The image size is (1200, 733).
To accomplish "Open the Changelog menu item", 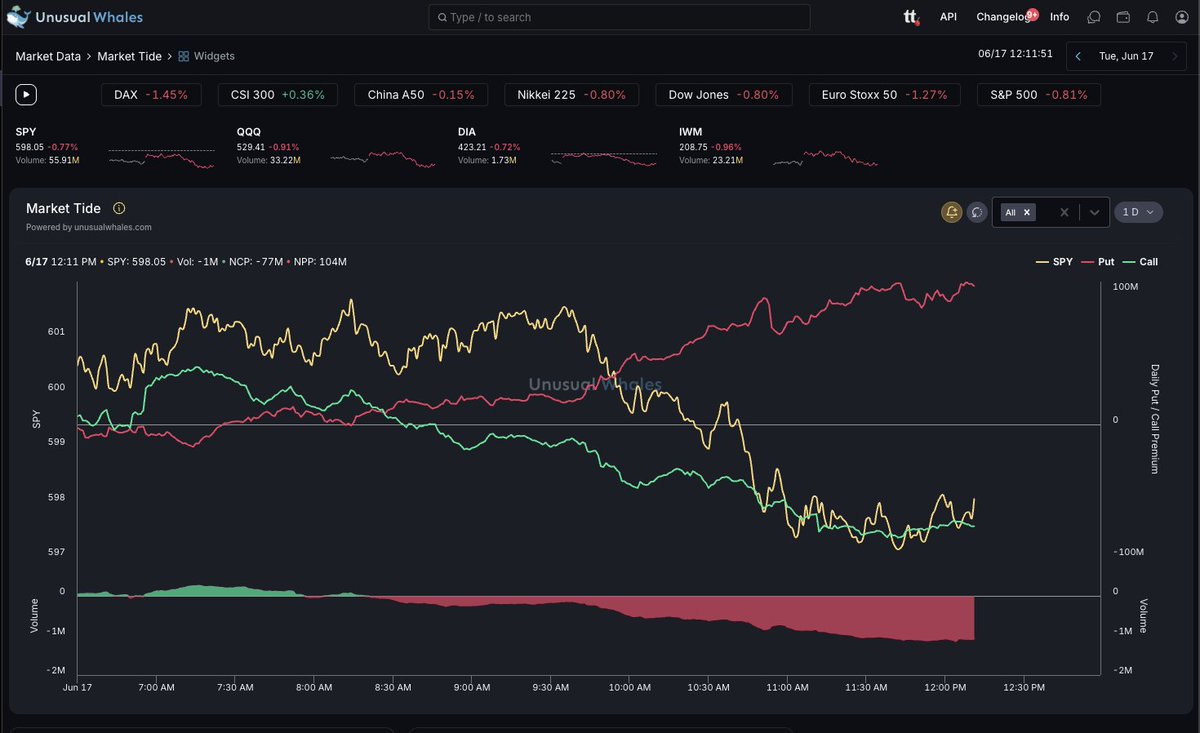I will click(1003, 17).
